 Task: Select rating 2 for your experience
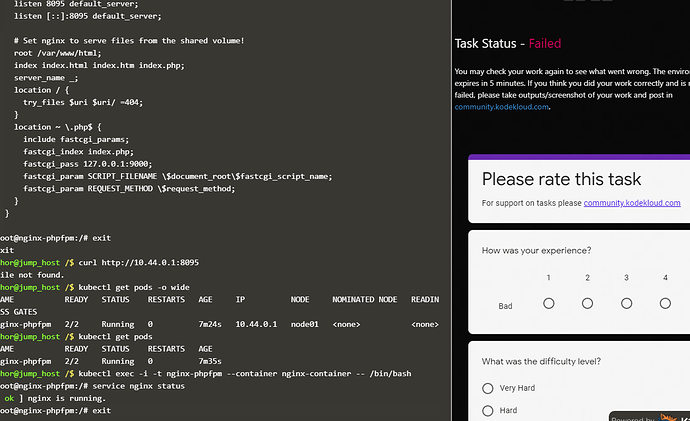tap(587, 303)
